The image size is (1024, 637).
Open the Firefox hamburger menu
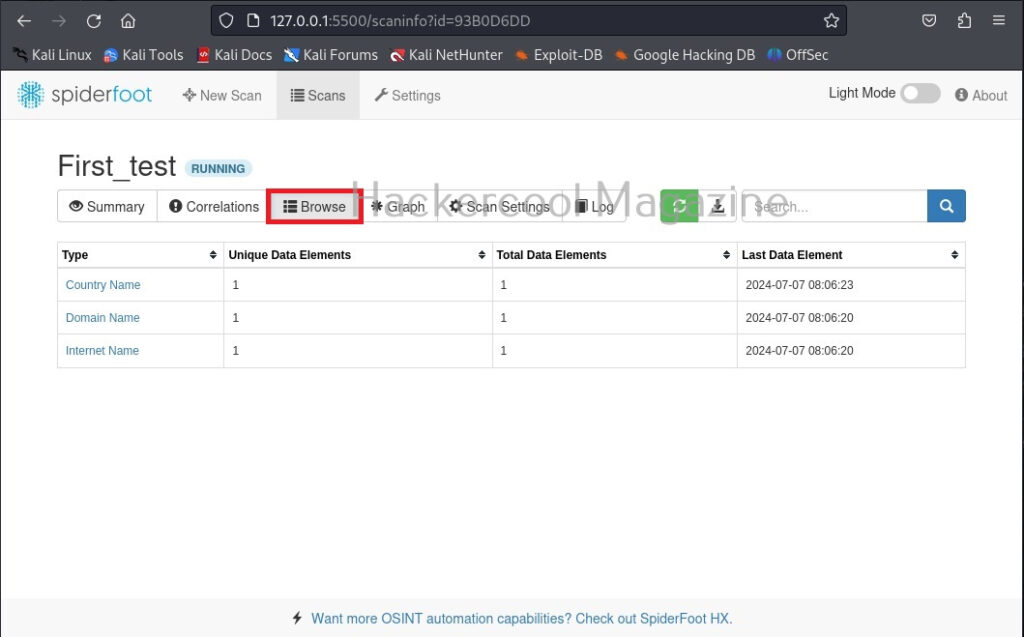999,21
